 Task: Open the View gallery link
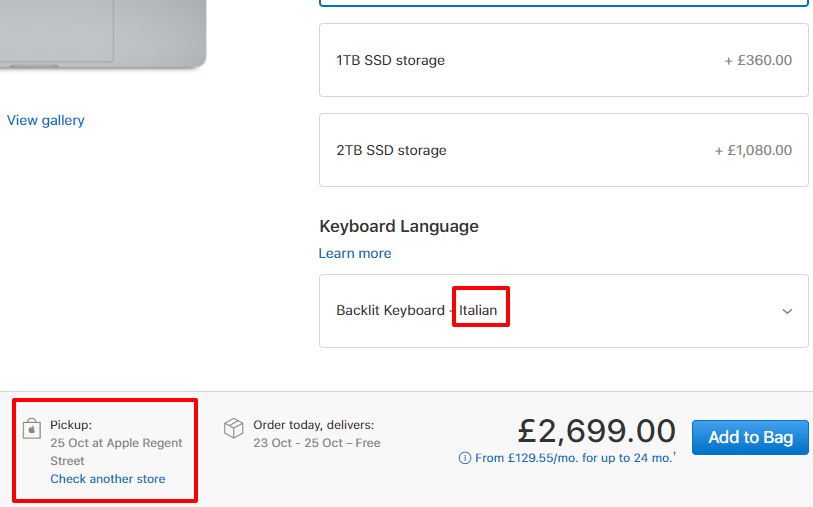click(x=46, y=120)
